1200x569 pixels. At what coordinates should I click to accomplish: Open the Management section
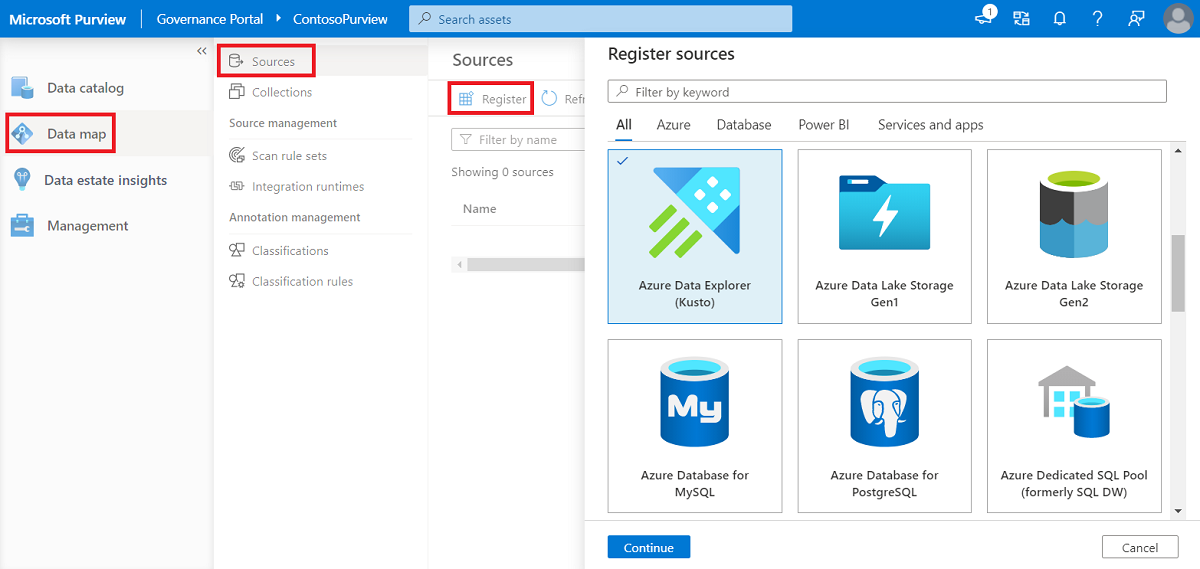tap(88, 226)
